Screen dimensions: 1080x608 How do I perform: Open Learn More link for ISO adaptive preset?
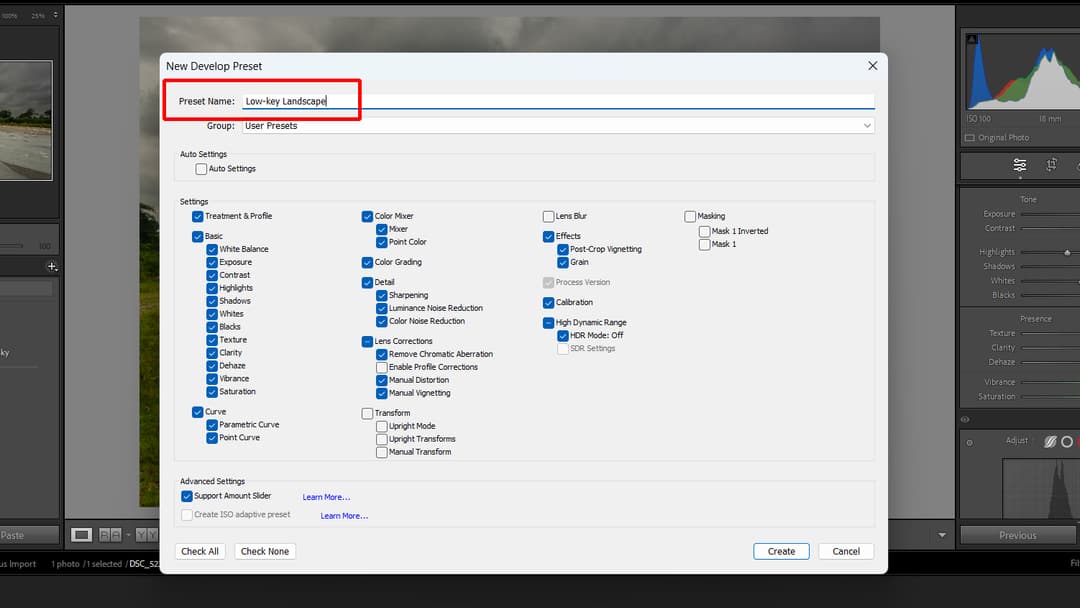click(344, 516)
